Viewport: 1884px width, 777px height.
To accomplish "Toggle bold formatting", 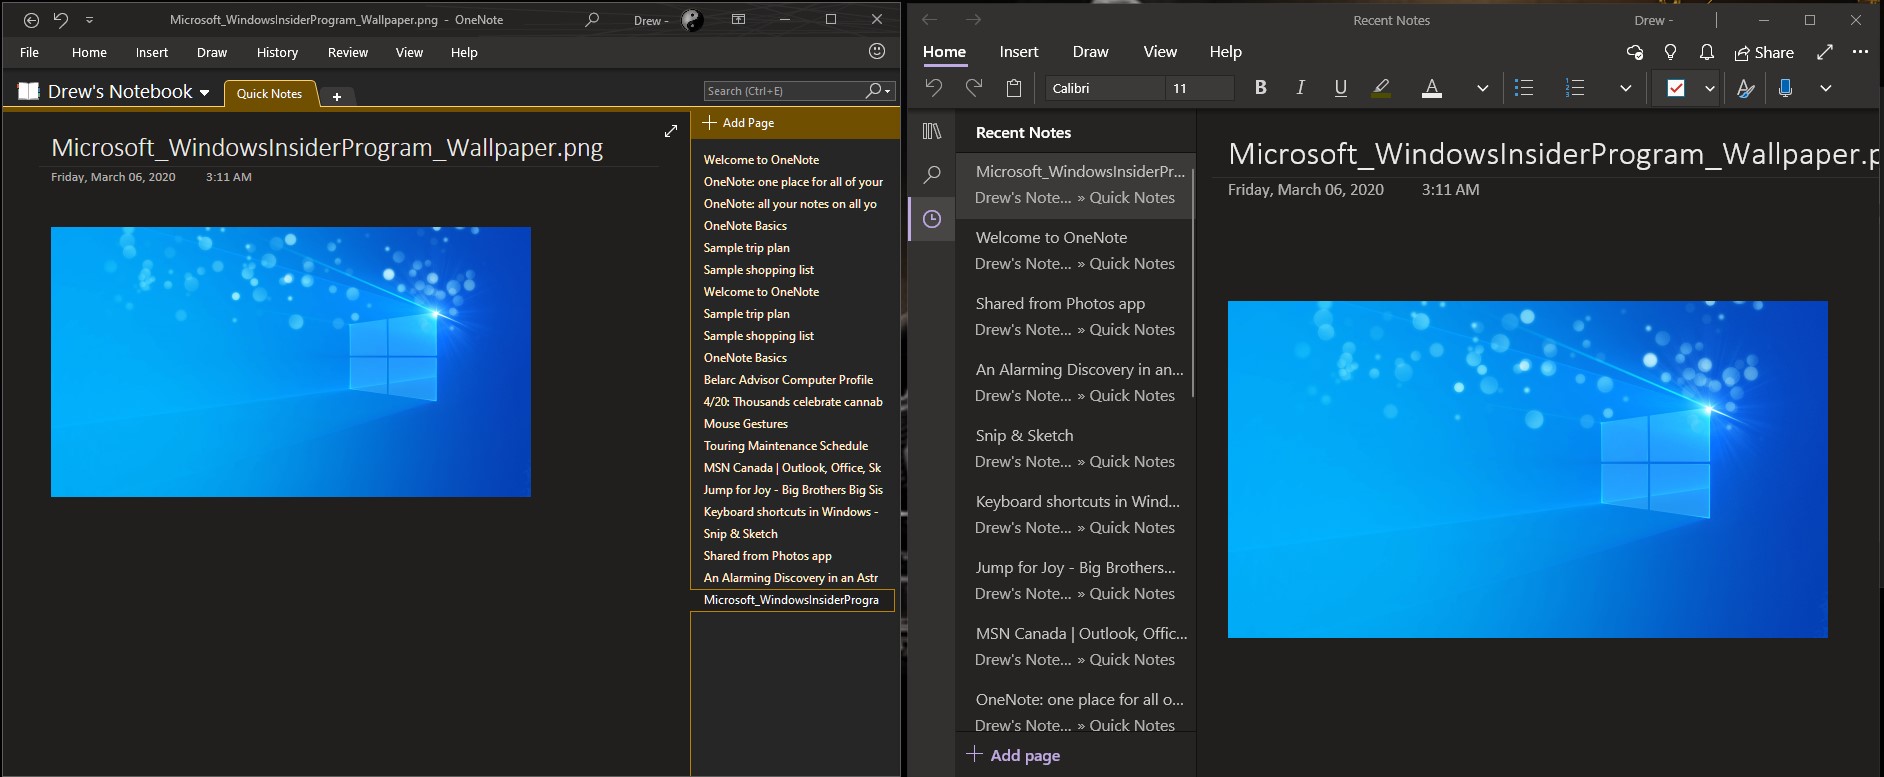I will (1261, 88).
